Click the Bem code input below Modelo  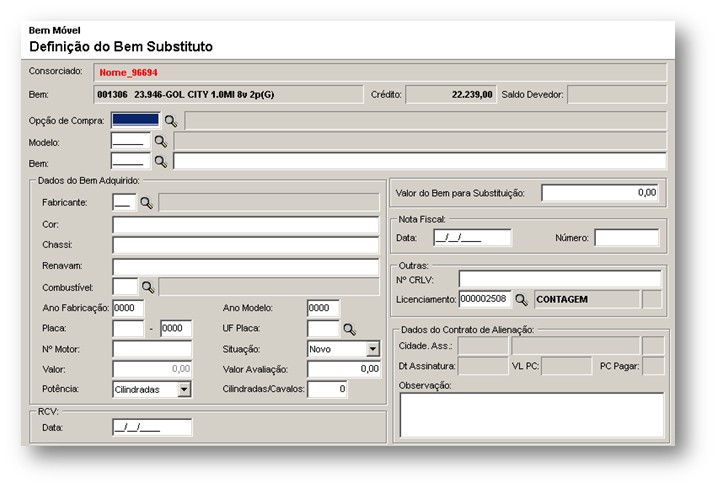pos(130,161)
